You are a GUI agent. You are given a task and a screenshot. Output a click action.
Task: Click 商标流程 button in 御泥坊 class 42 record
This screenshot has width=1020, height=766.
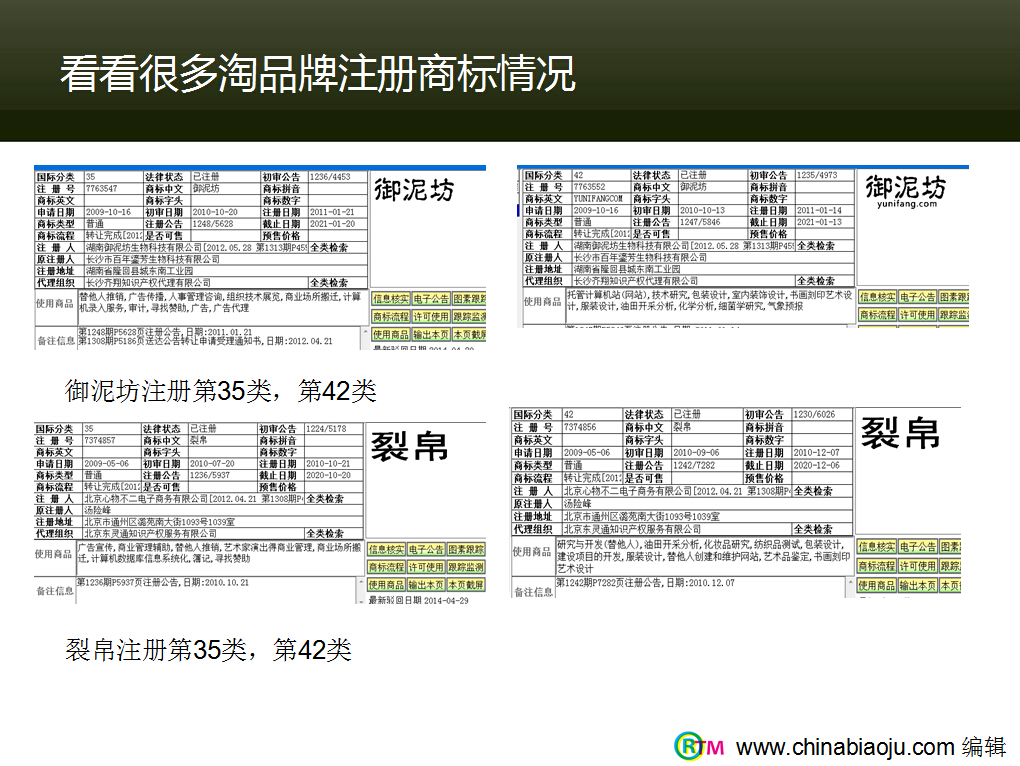click(878, 315)
